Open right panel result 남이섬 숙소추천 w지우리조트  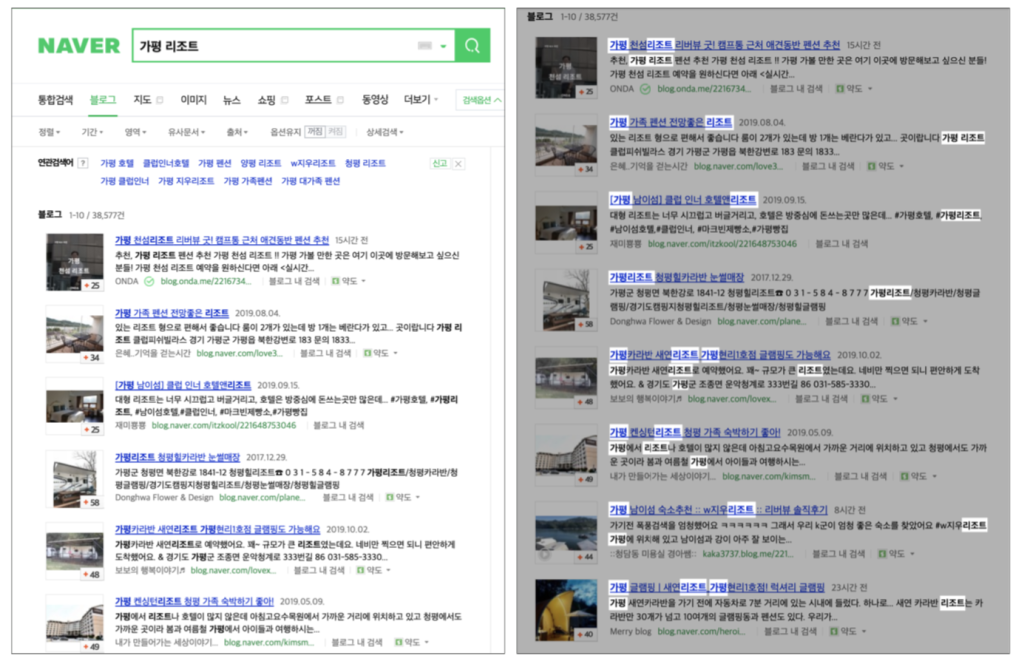click(x=718, y=510)
